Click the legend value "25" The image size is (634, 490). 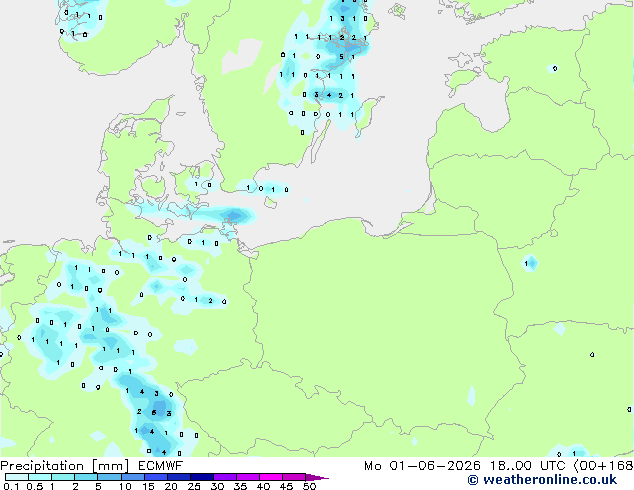coord(194,486)
